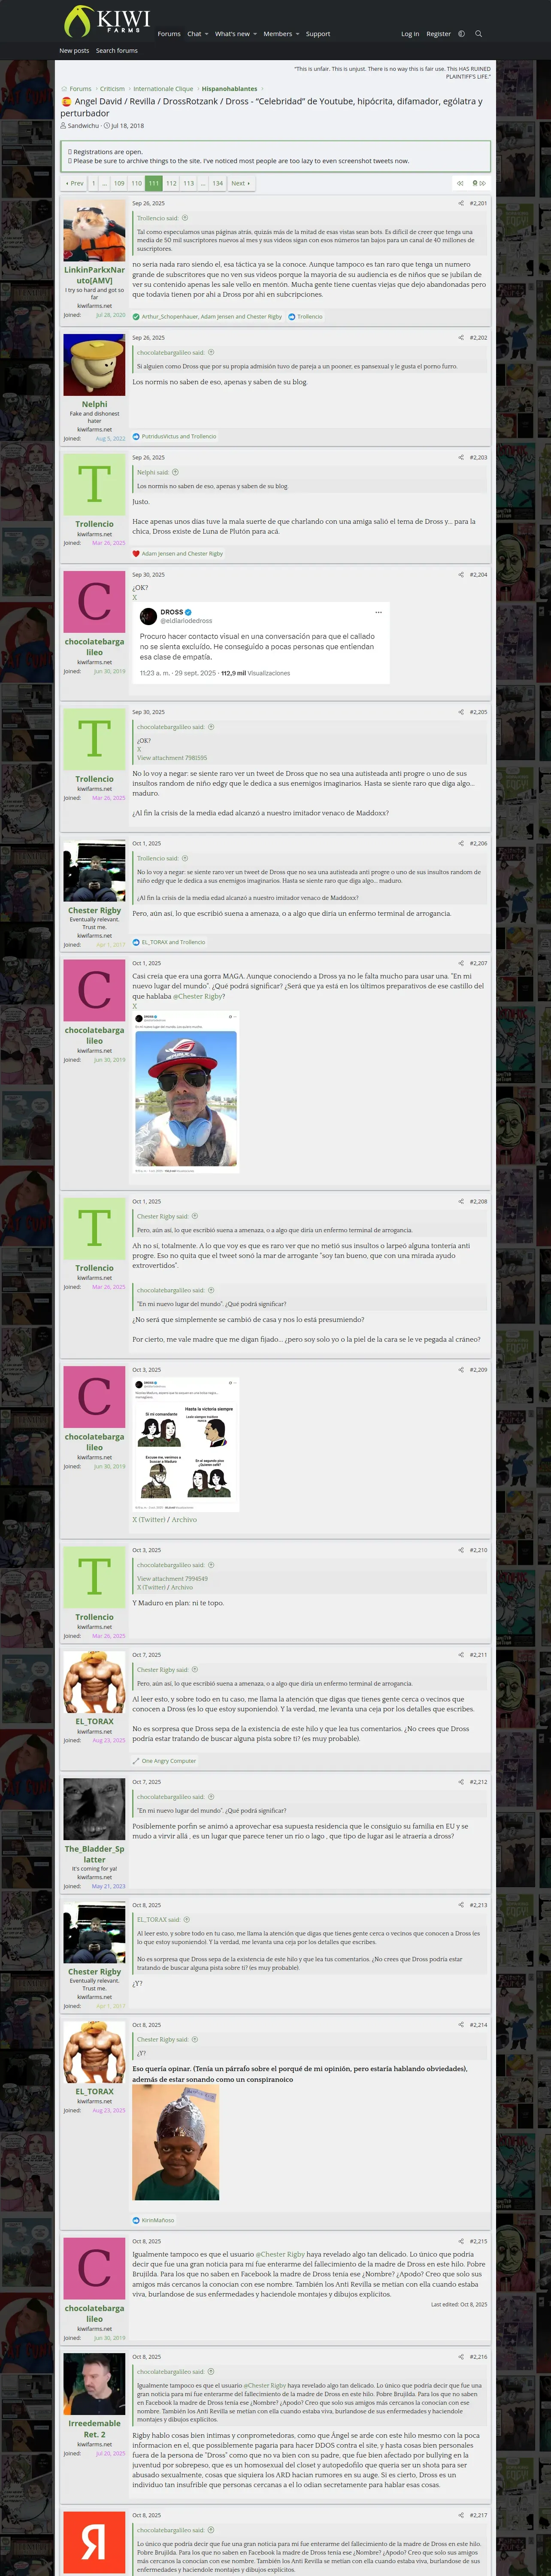Expand the Chat menu dropdown arrow

207,34
